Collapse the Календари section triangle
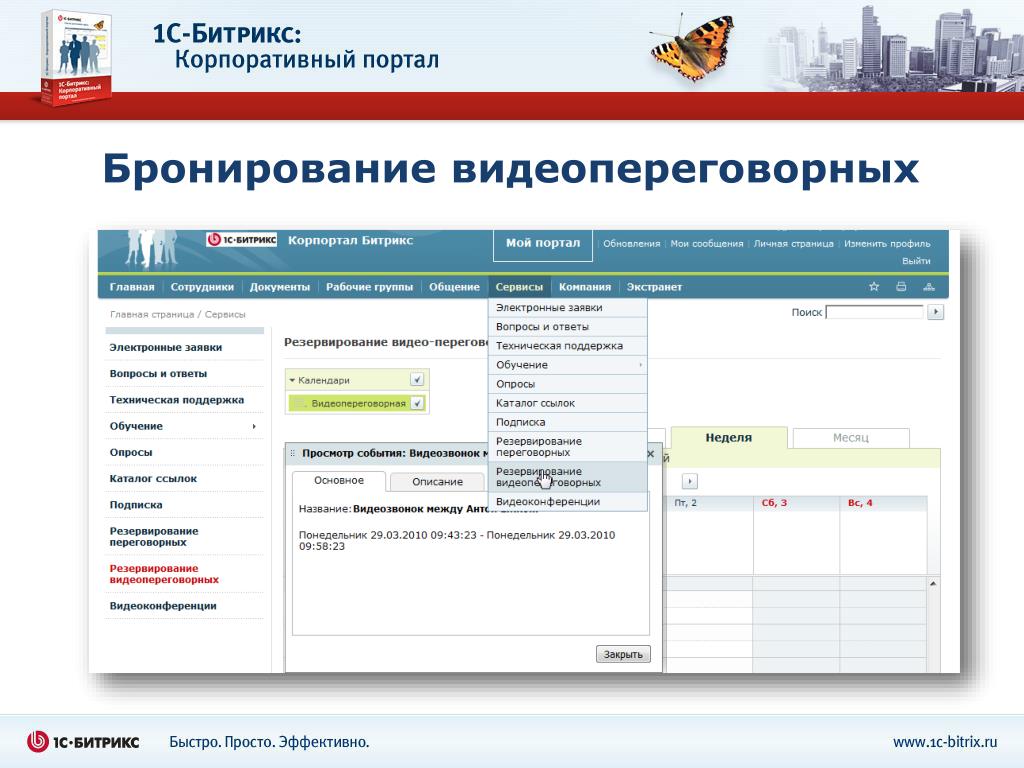 pyautogui.click(x=292, y=380)
